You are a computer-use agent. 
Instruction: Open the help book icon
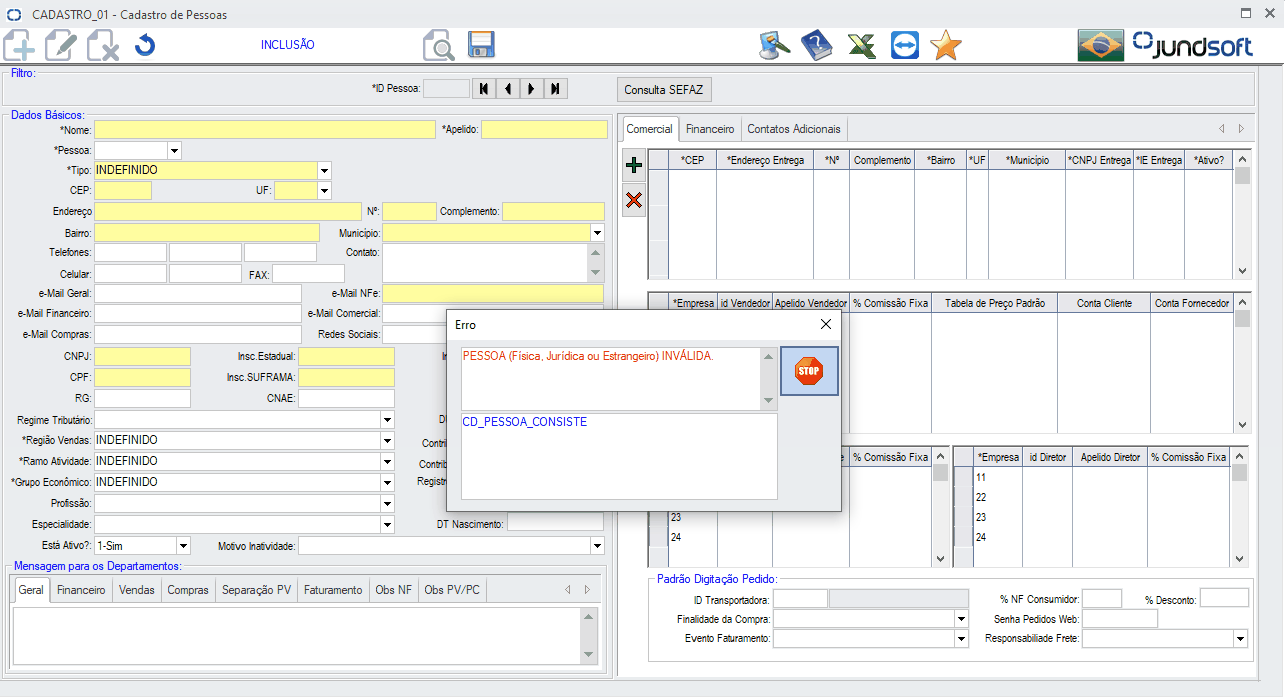(x=817, y=45)
